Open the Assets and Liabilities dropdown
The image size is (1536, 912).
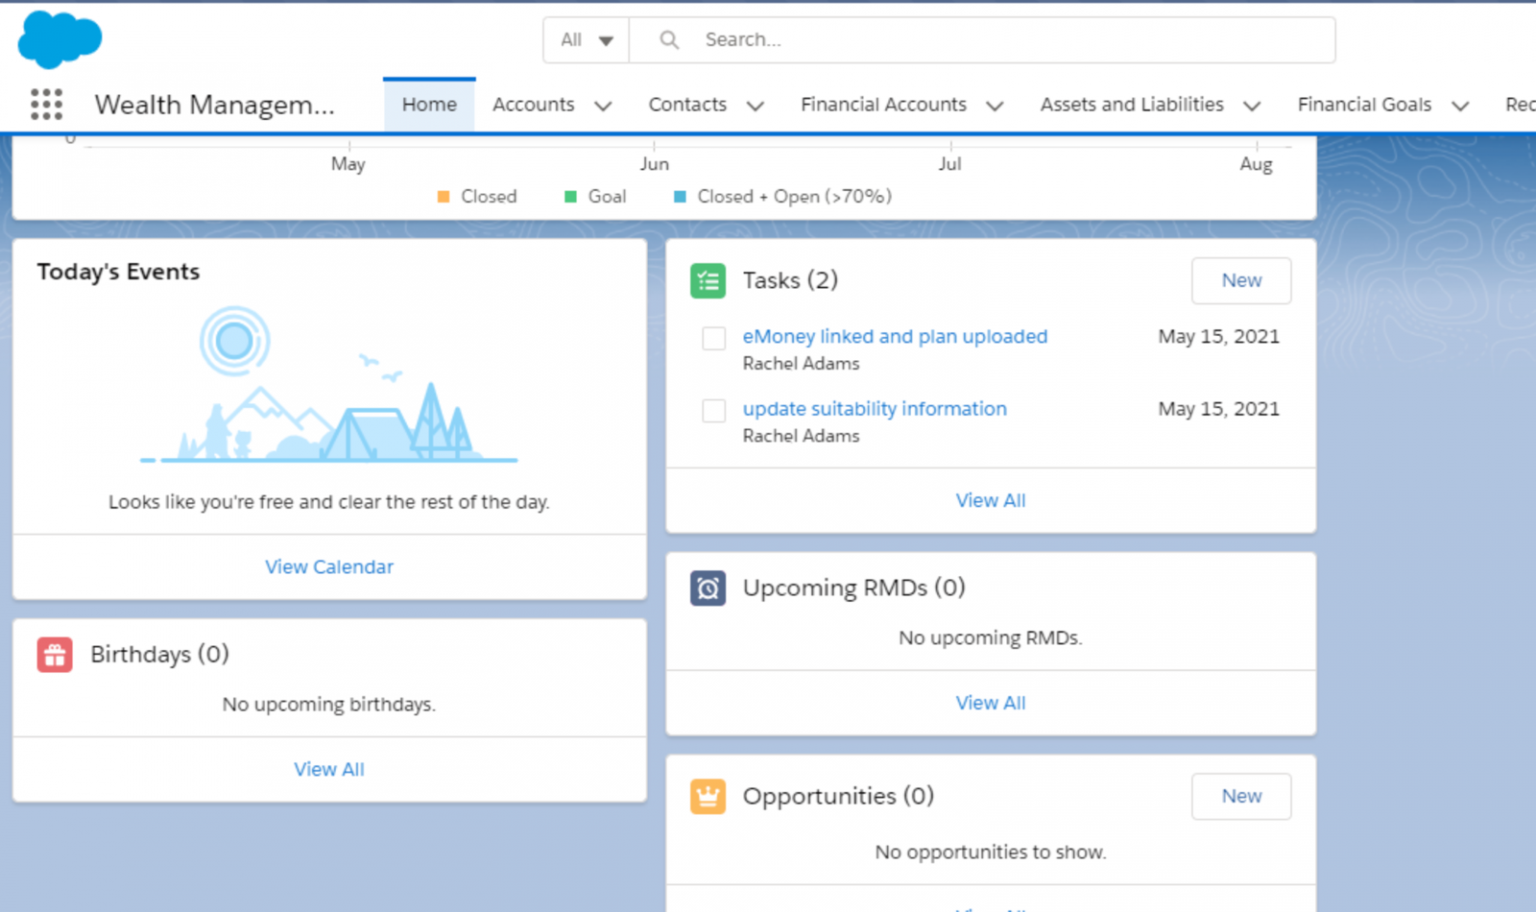1252,105
